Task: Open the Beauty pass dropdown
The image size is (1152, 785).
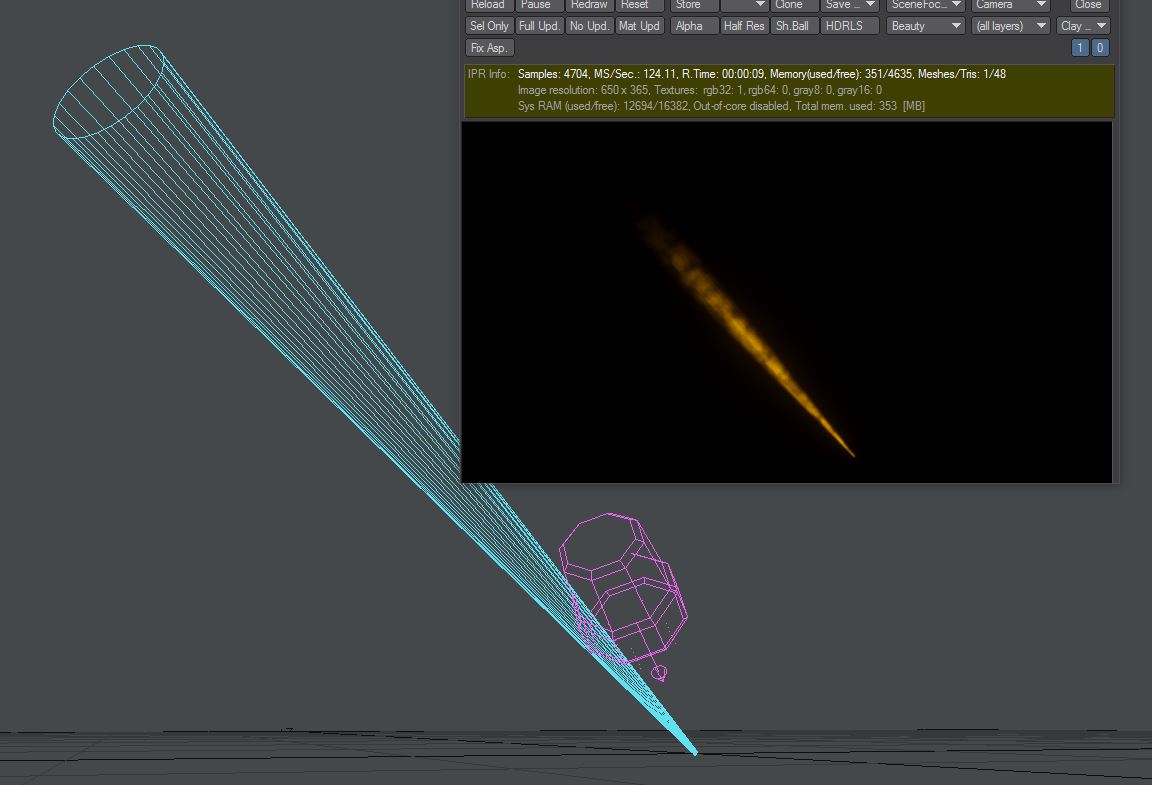Action: coord(926,26)
